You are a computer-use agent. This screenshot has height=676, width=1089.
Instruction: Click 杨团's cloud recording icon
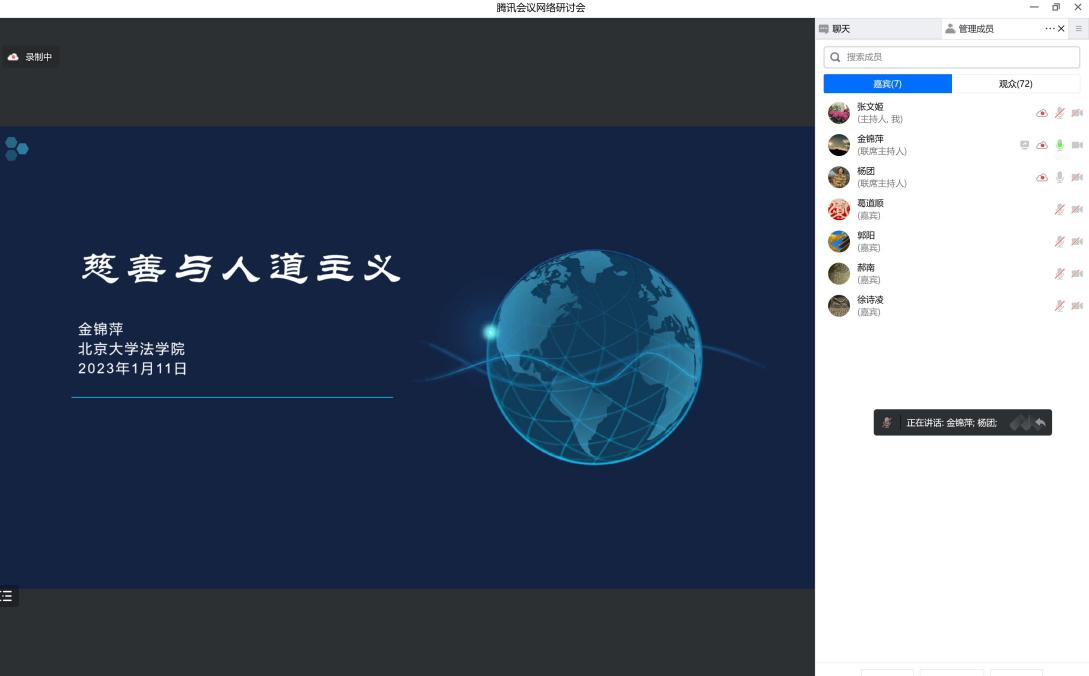coord(1041,177)
